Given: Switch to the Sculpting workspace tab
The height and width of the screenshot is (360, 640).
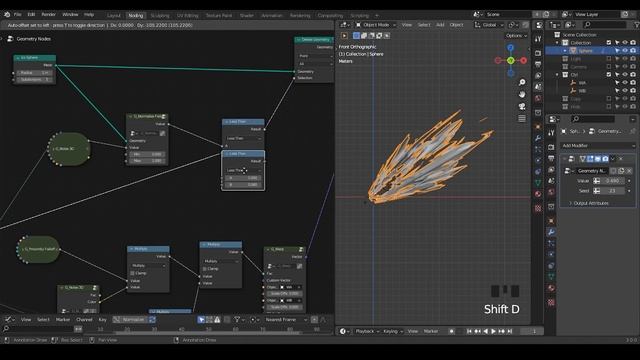Looking at the screenshot, I should pos(160,16).
